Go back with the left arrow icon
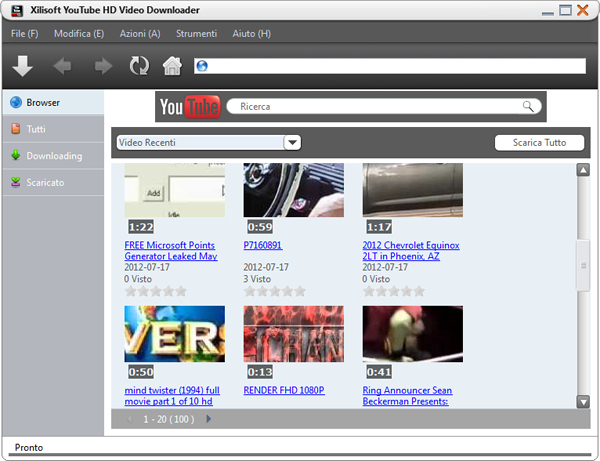 point(62,66)
